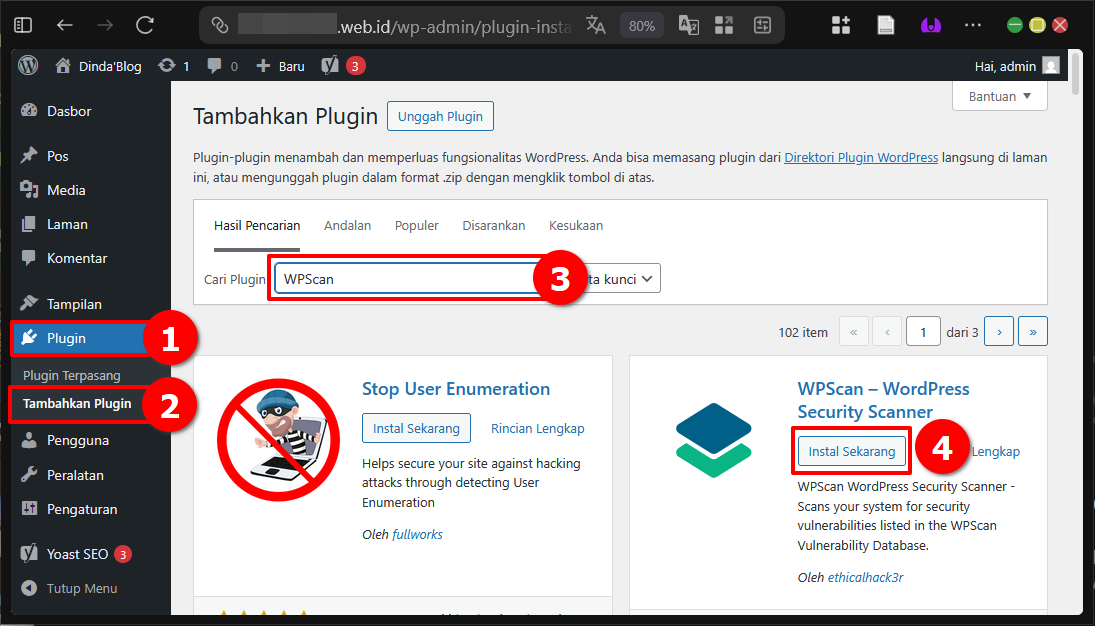Click the updates arrows icon in admin bar

click(x=167, y=65)
